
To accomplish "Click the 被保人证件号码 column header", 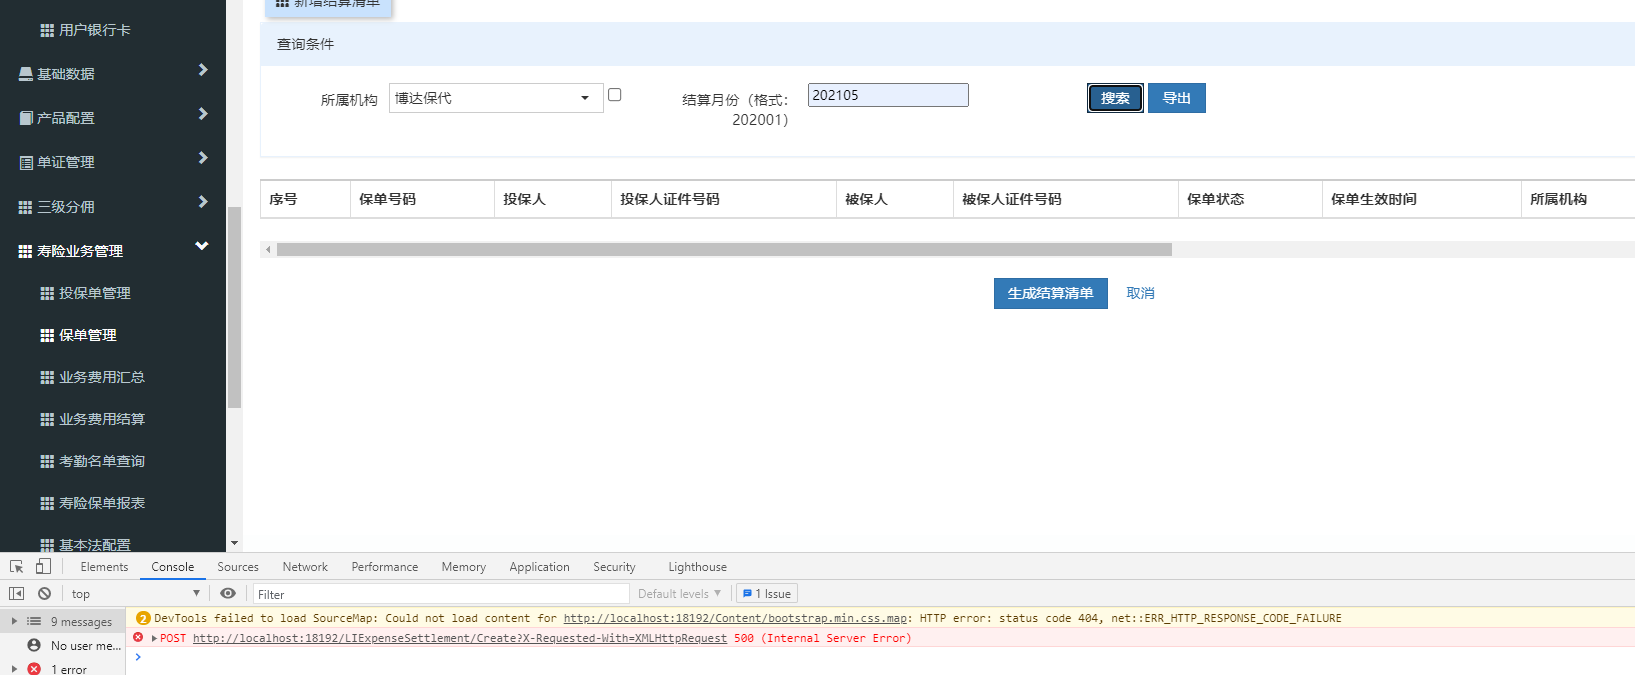I will click(x=1065, y=199).
